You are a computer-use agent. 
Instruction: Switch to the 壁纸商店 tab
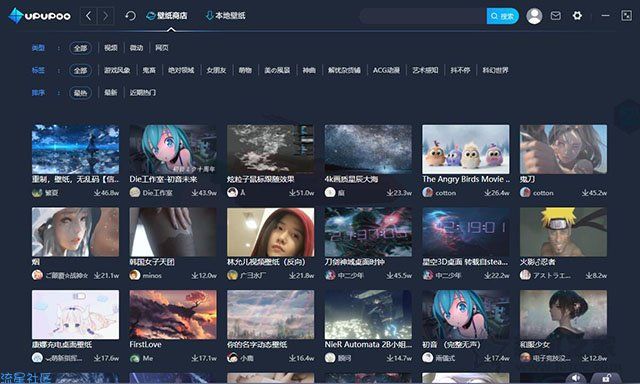[167, 16]
